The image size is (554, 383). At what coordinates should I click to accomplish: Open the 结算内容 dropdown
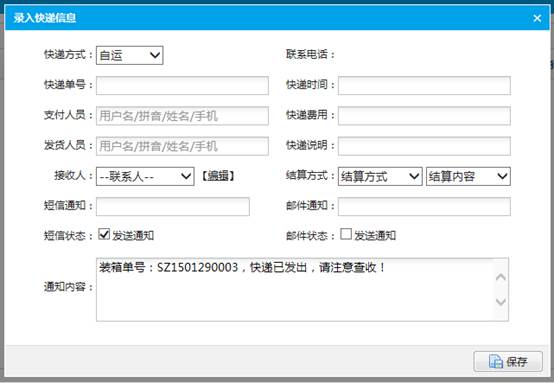coord(468,176)
